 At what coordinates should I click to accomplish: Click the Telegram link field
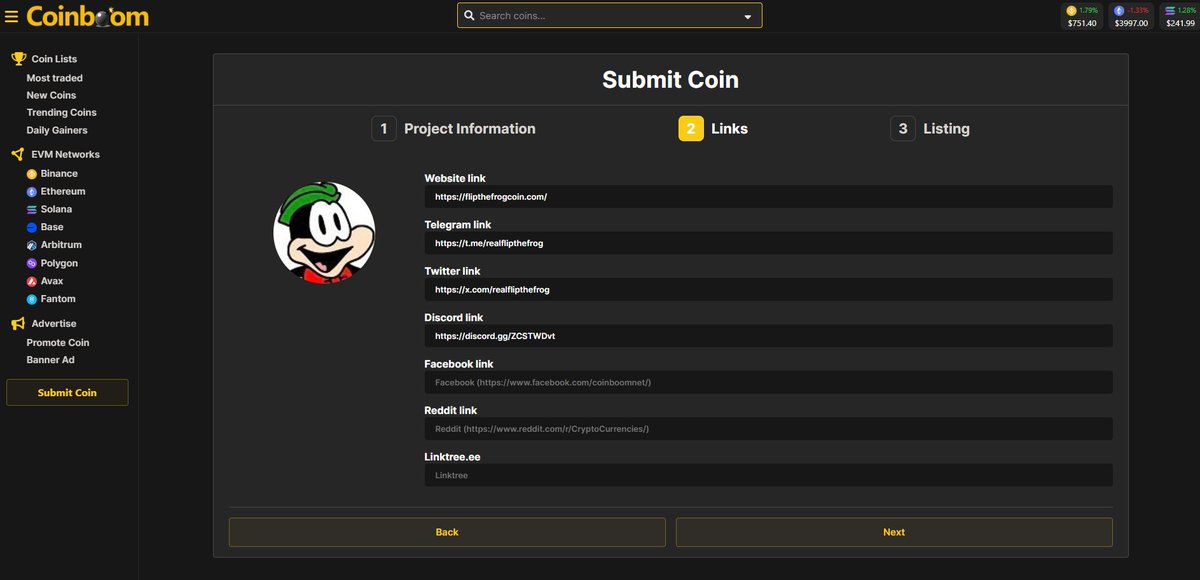point(768,243)
